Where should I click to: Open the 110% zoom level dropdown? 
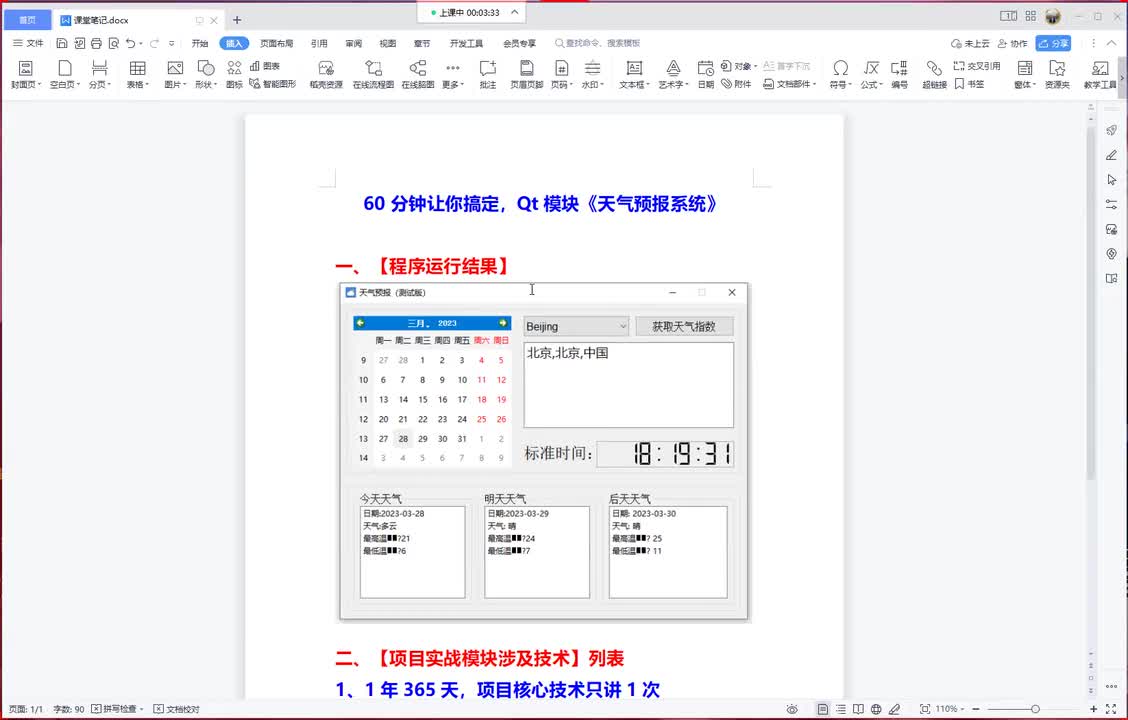point(950,709)
